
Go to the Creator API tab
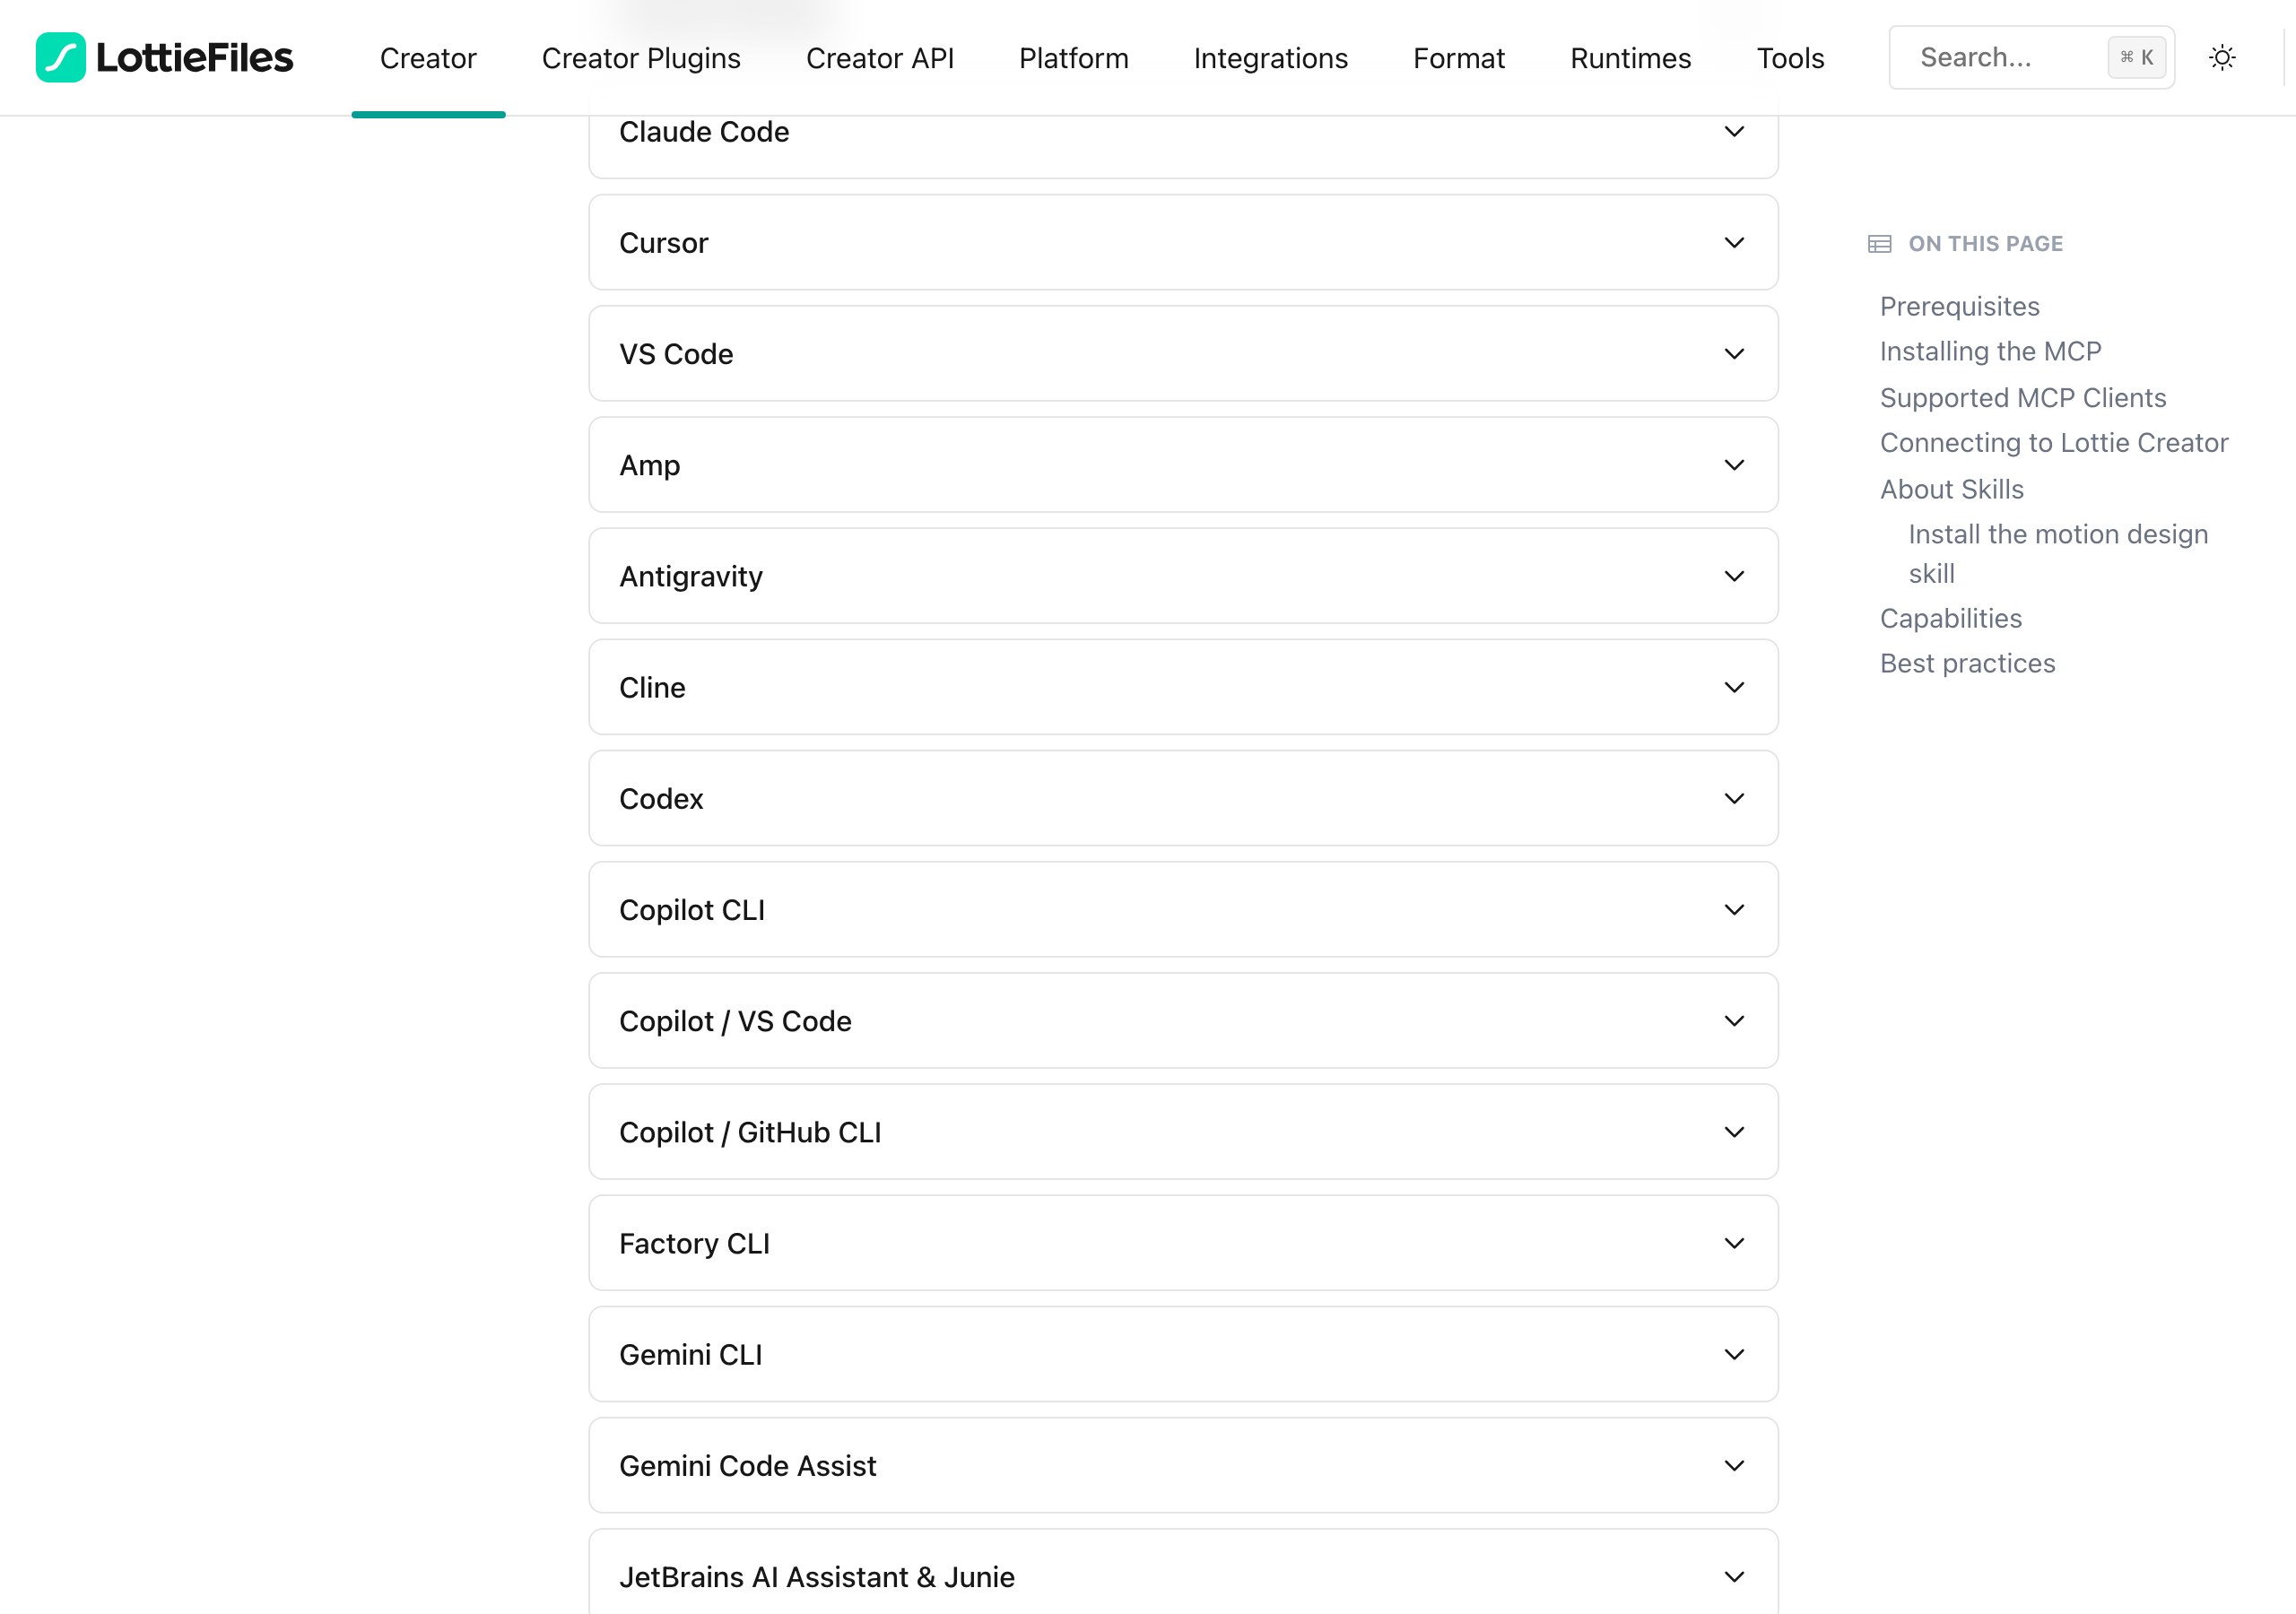880,58
